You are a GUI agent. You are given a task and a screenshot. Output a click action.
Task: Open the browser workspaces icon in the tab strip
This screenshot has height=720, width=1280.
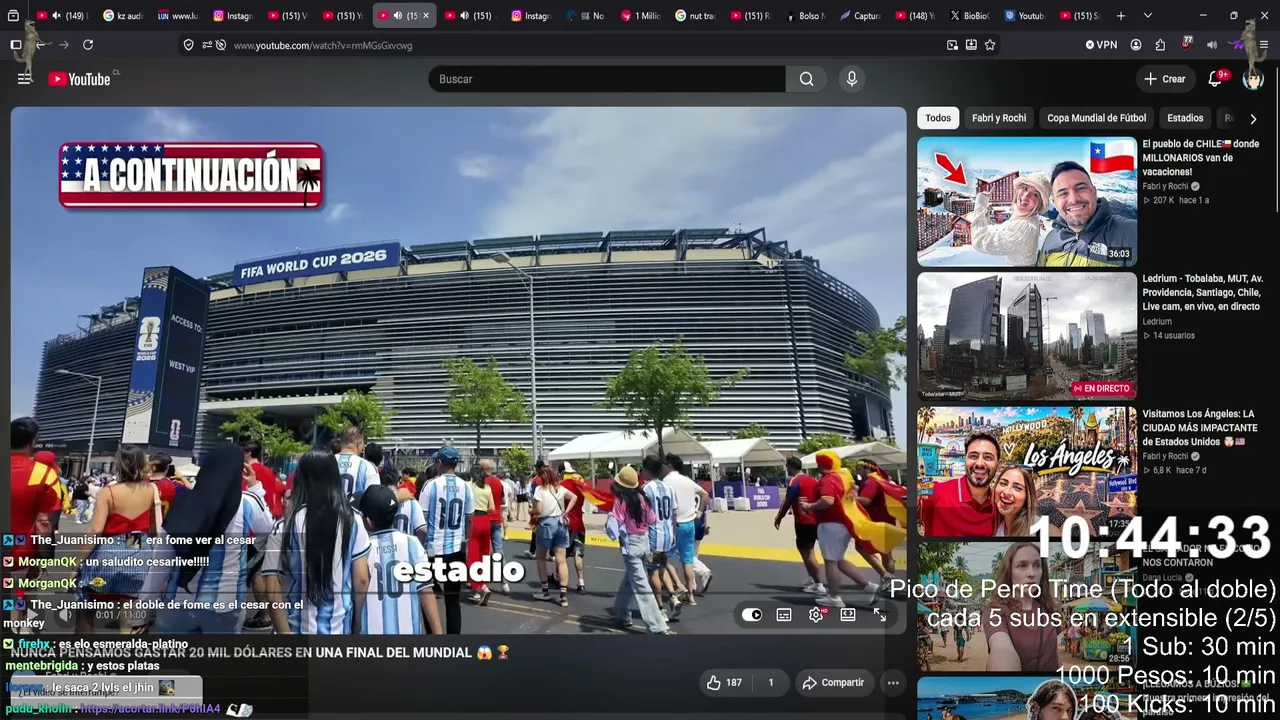tap(13, 16)
